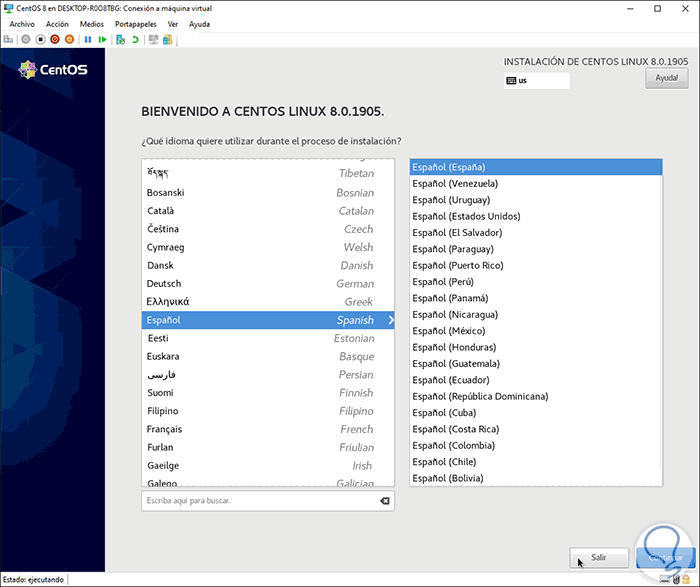Select Català language
The image size is (700, 587).
pyautogui.click(x=268, y=211)
